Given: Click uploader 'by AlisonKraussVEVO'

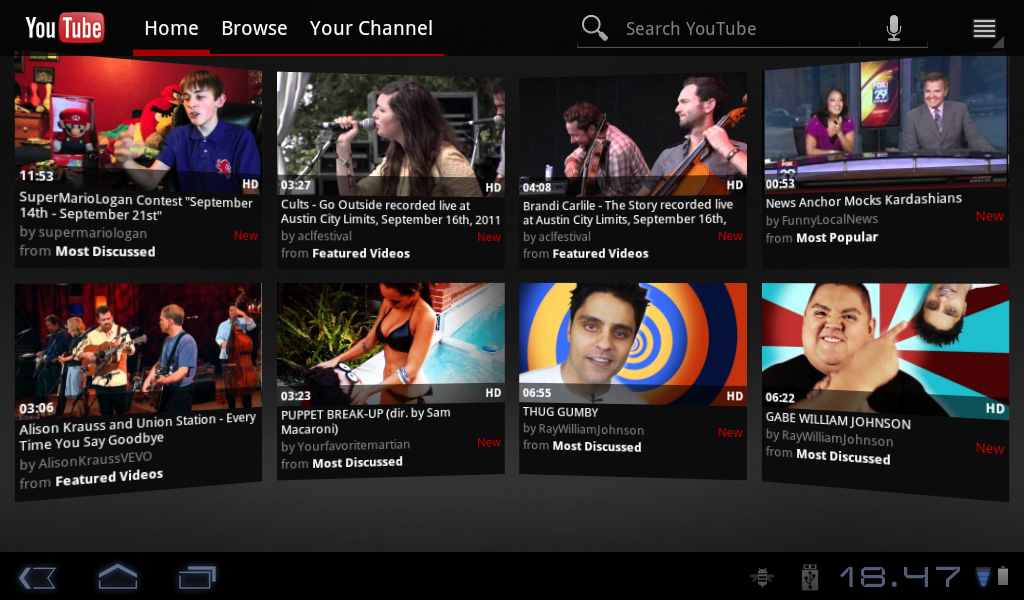Looking at the screenshot, I should pyautogui.click(x=85, y=460).
